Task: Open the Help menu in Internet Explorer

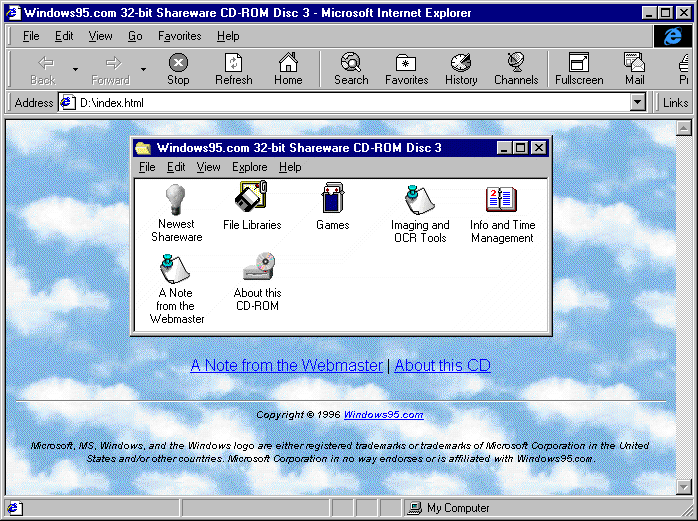Action: [x=228, y=36]
